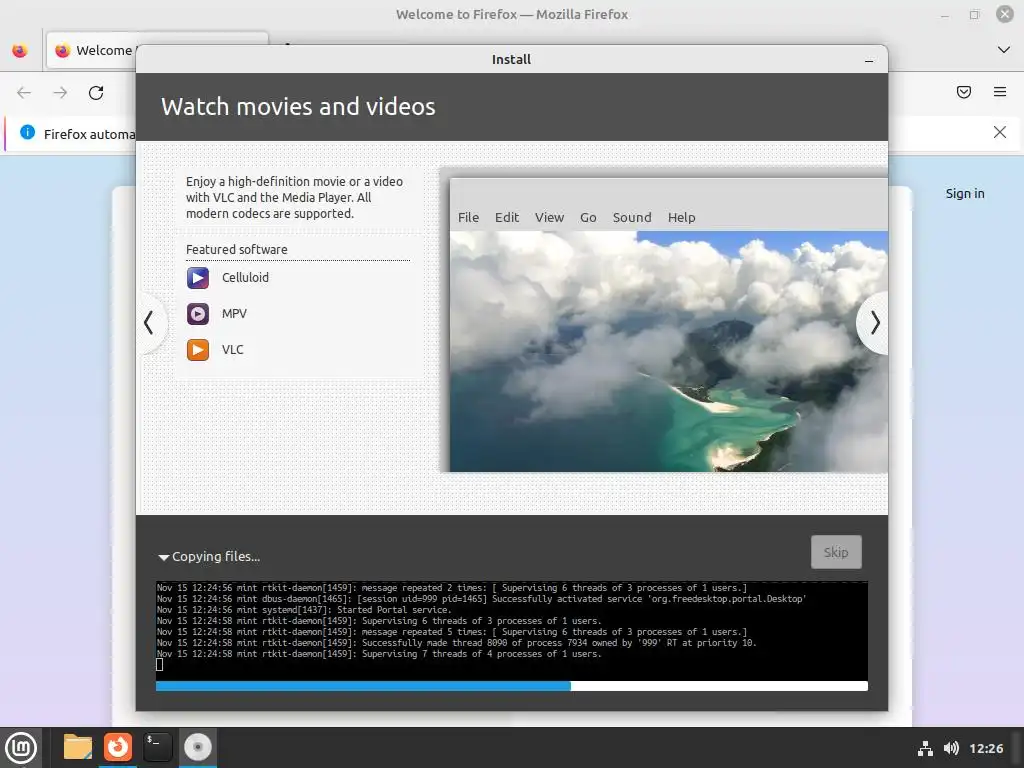This screenshot has height=768, width=1024.
Task: Click the Install window title bar
Action: pyautogui.click(x=511, y=59)
